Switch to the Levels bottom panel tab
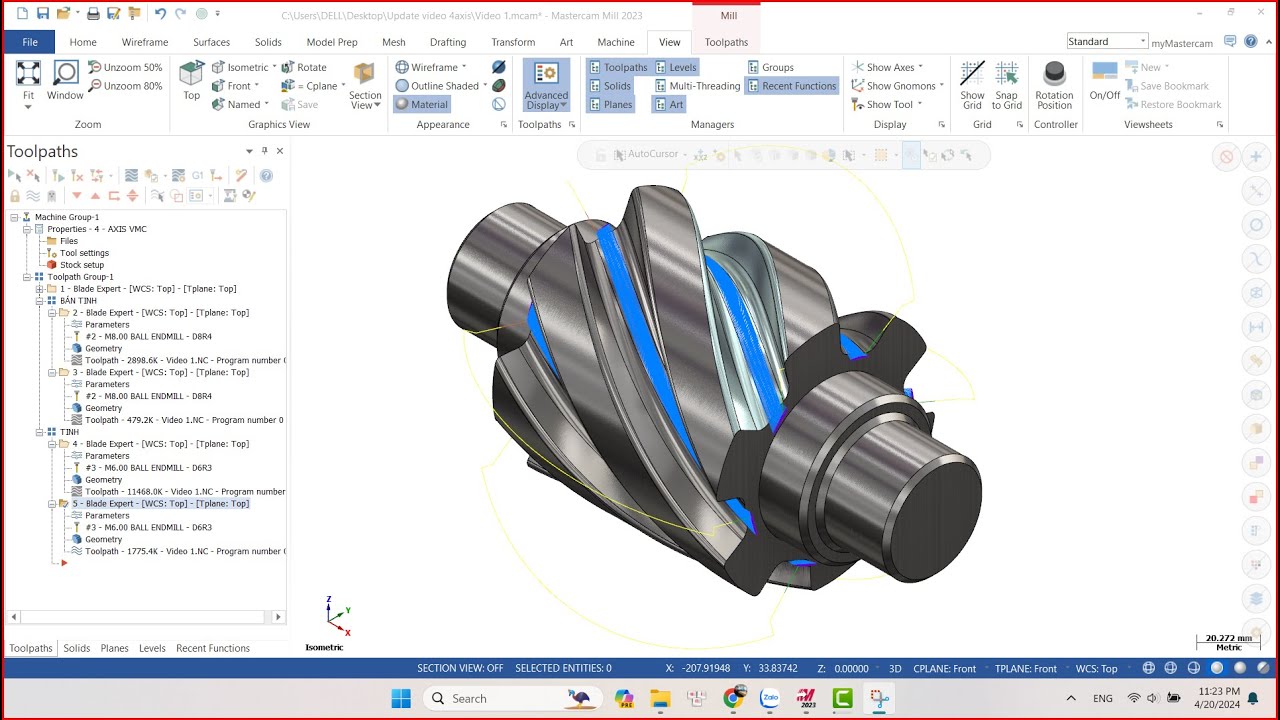 [152, 648]
